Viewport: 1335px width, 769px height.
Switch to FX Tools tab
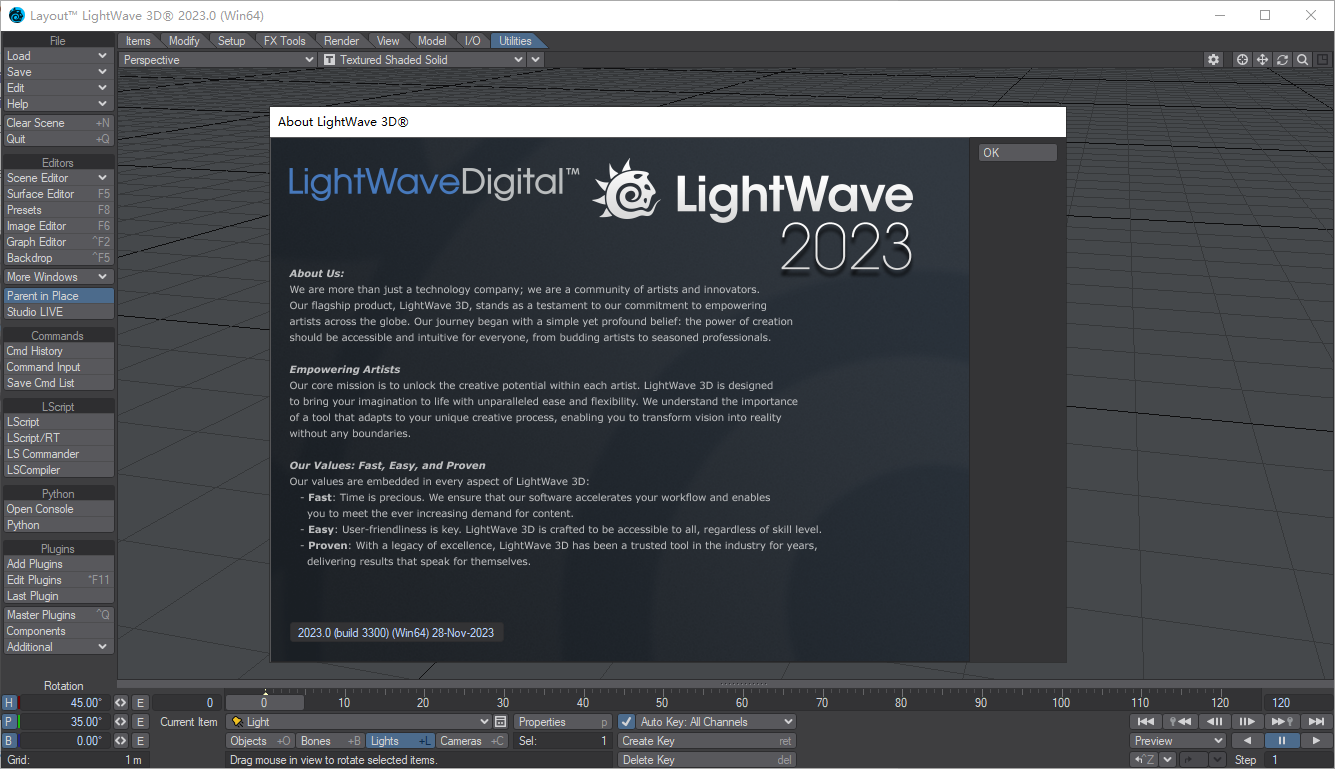coord(284,41)
